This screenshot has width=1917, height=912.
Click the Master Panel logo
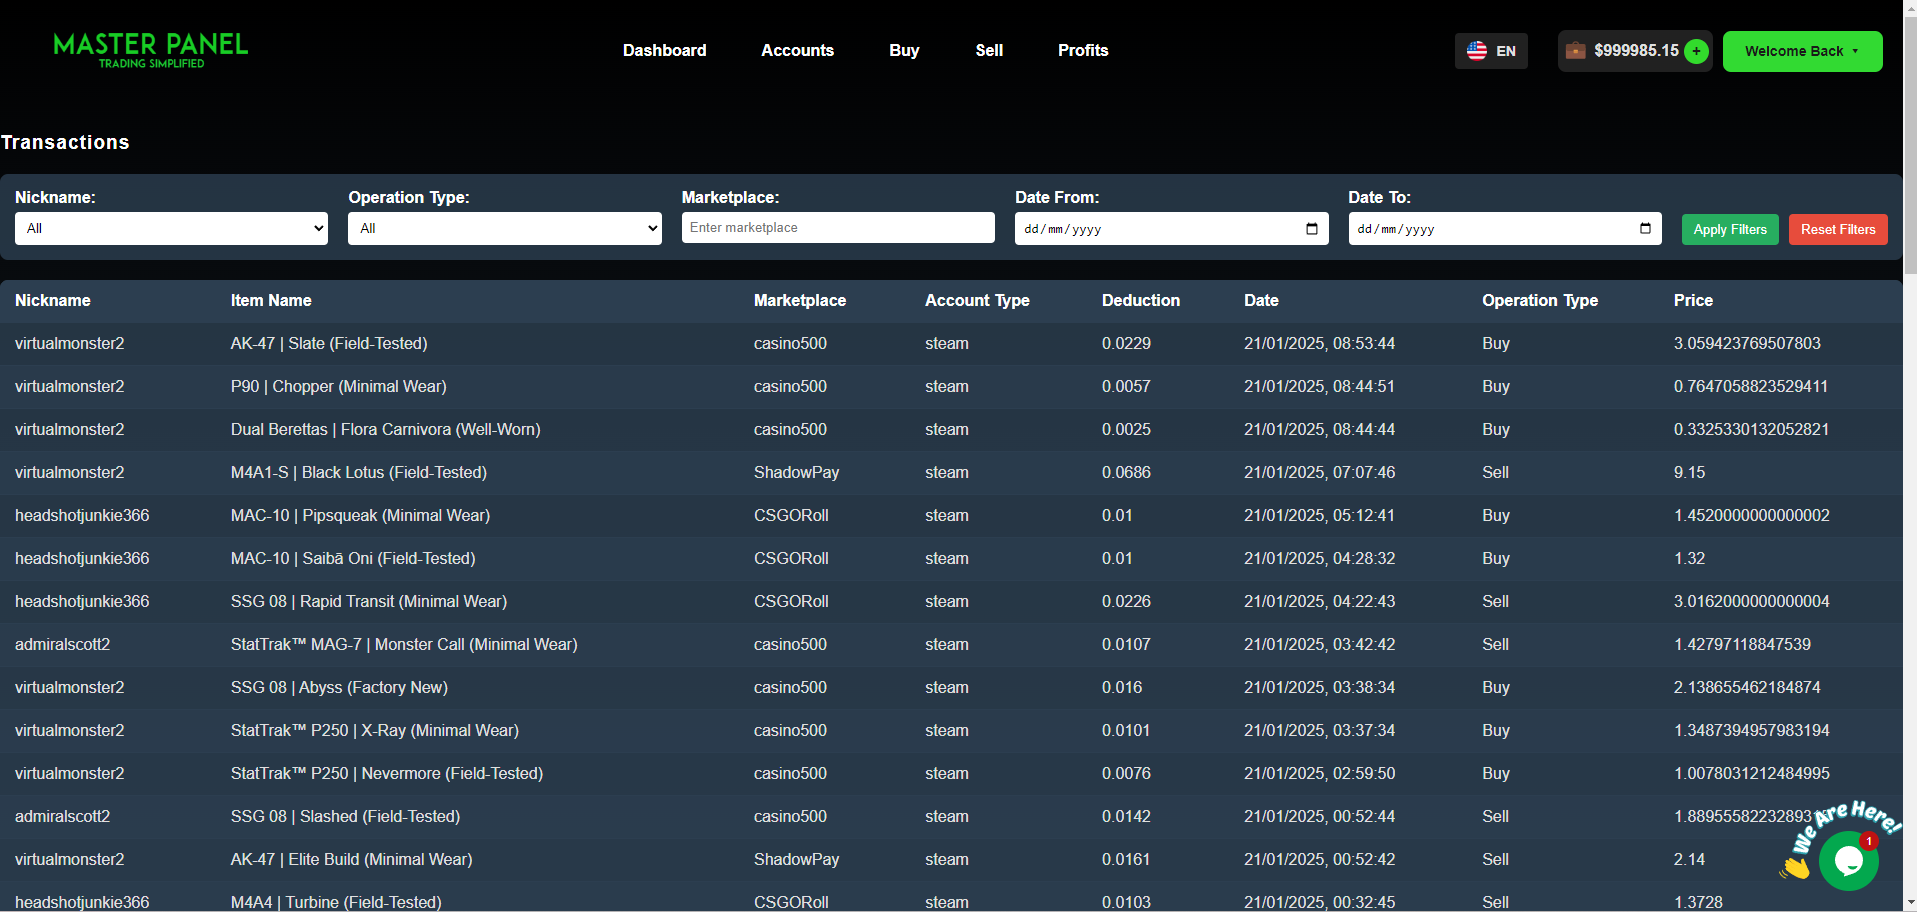pos(151,50)
